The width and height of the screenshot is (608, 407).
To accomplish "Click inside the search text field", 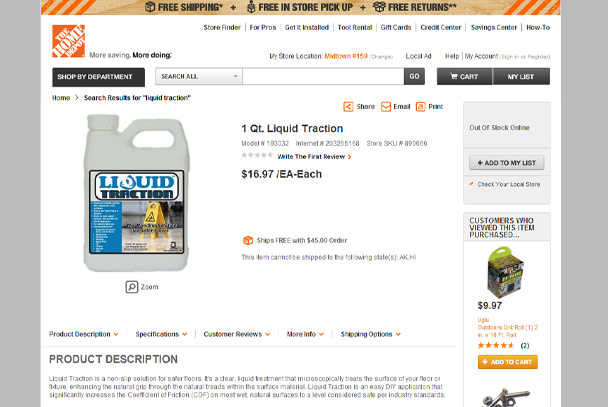I will pyautogui.click(x=323, y=76).
